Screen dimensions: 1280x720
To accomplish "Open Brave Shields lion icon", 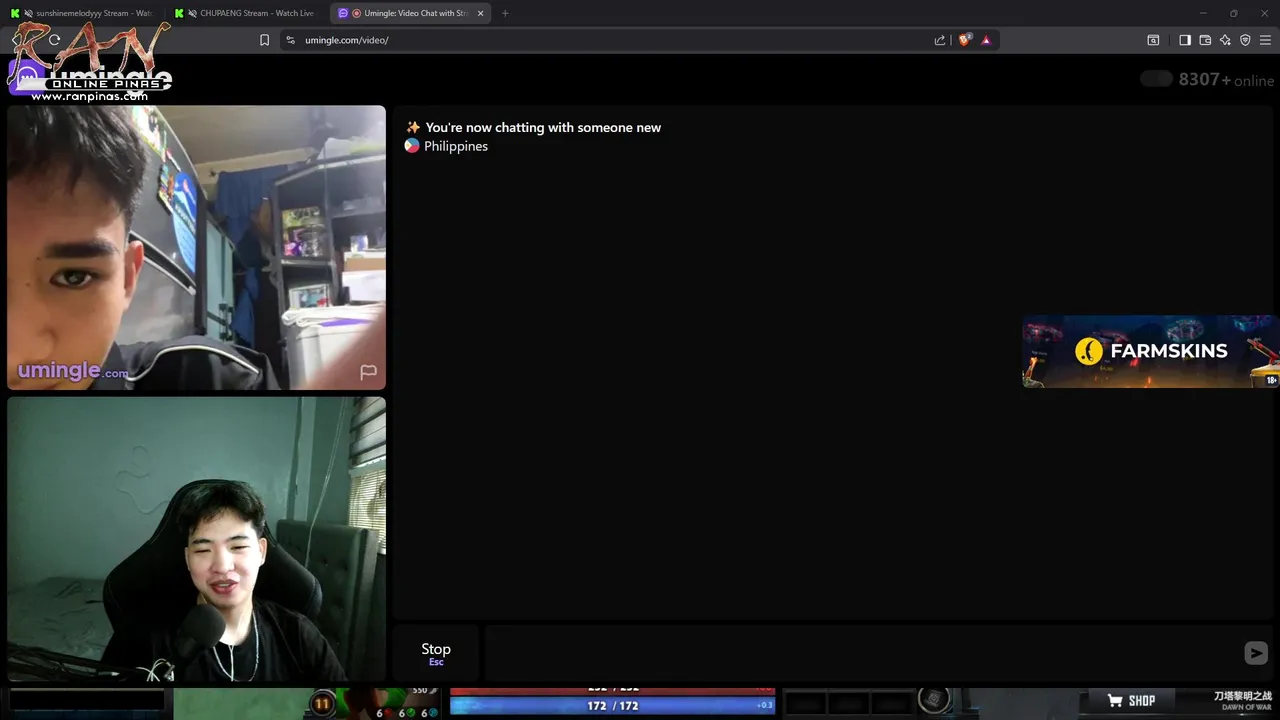I will click(965, 40).
